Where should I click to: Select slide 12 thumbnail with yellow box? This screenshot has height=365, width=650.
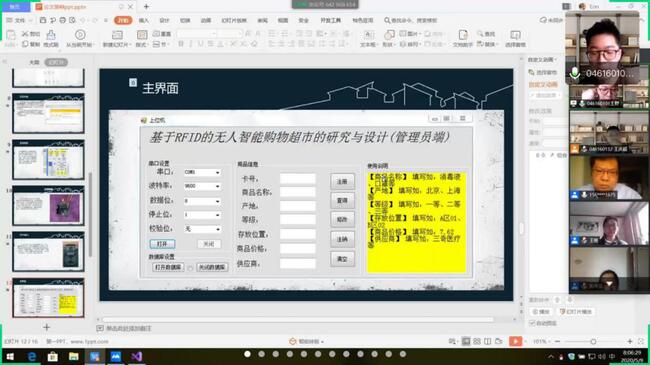(x=49, y=298)
